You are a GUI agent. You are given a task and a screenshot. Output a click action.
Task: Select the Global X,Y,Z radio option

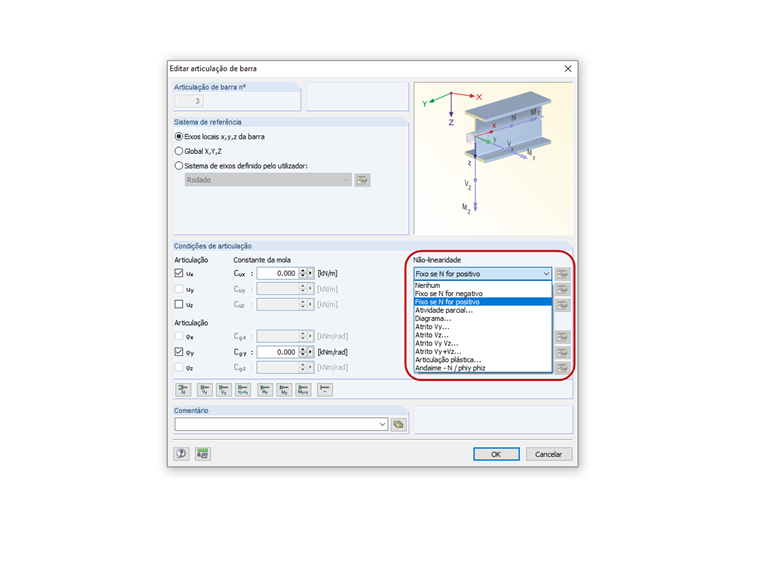(x=179, y=151)
